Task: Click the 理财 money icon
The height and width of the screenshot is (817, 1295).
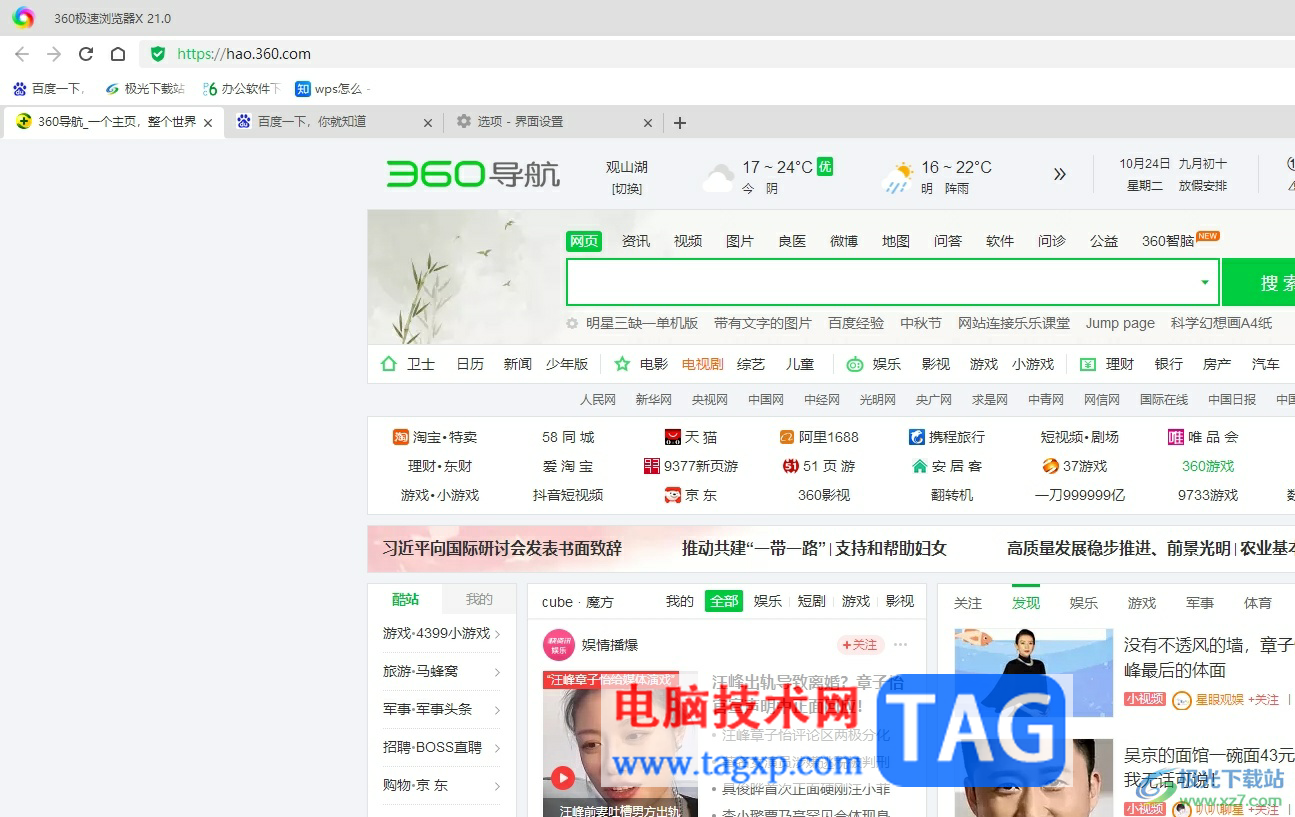Action: click(x=1087, y=364)
